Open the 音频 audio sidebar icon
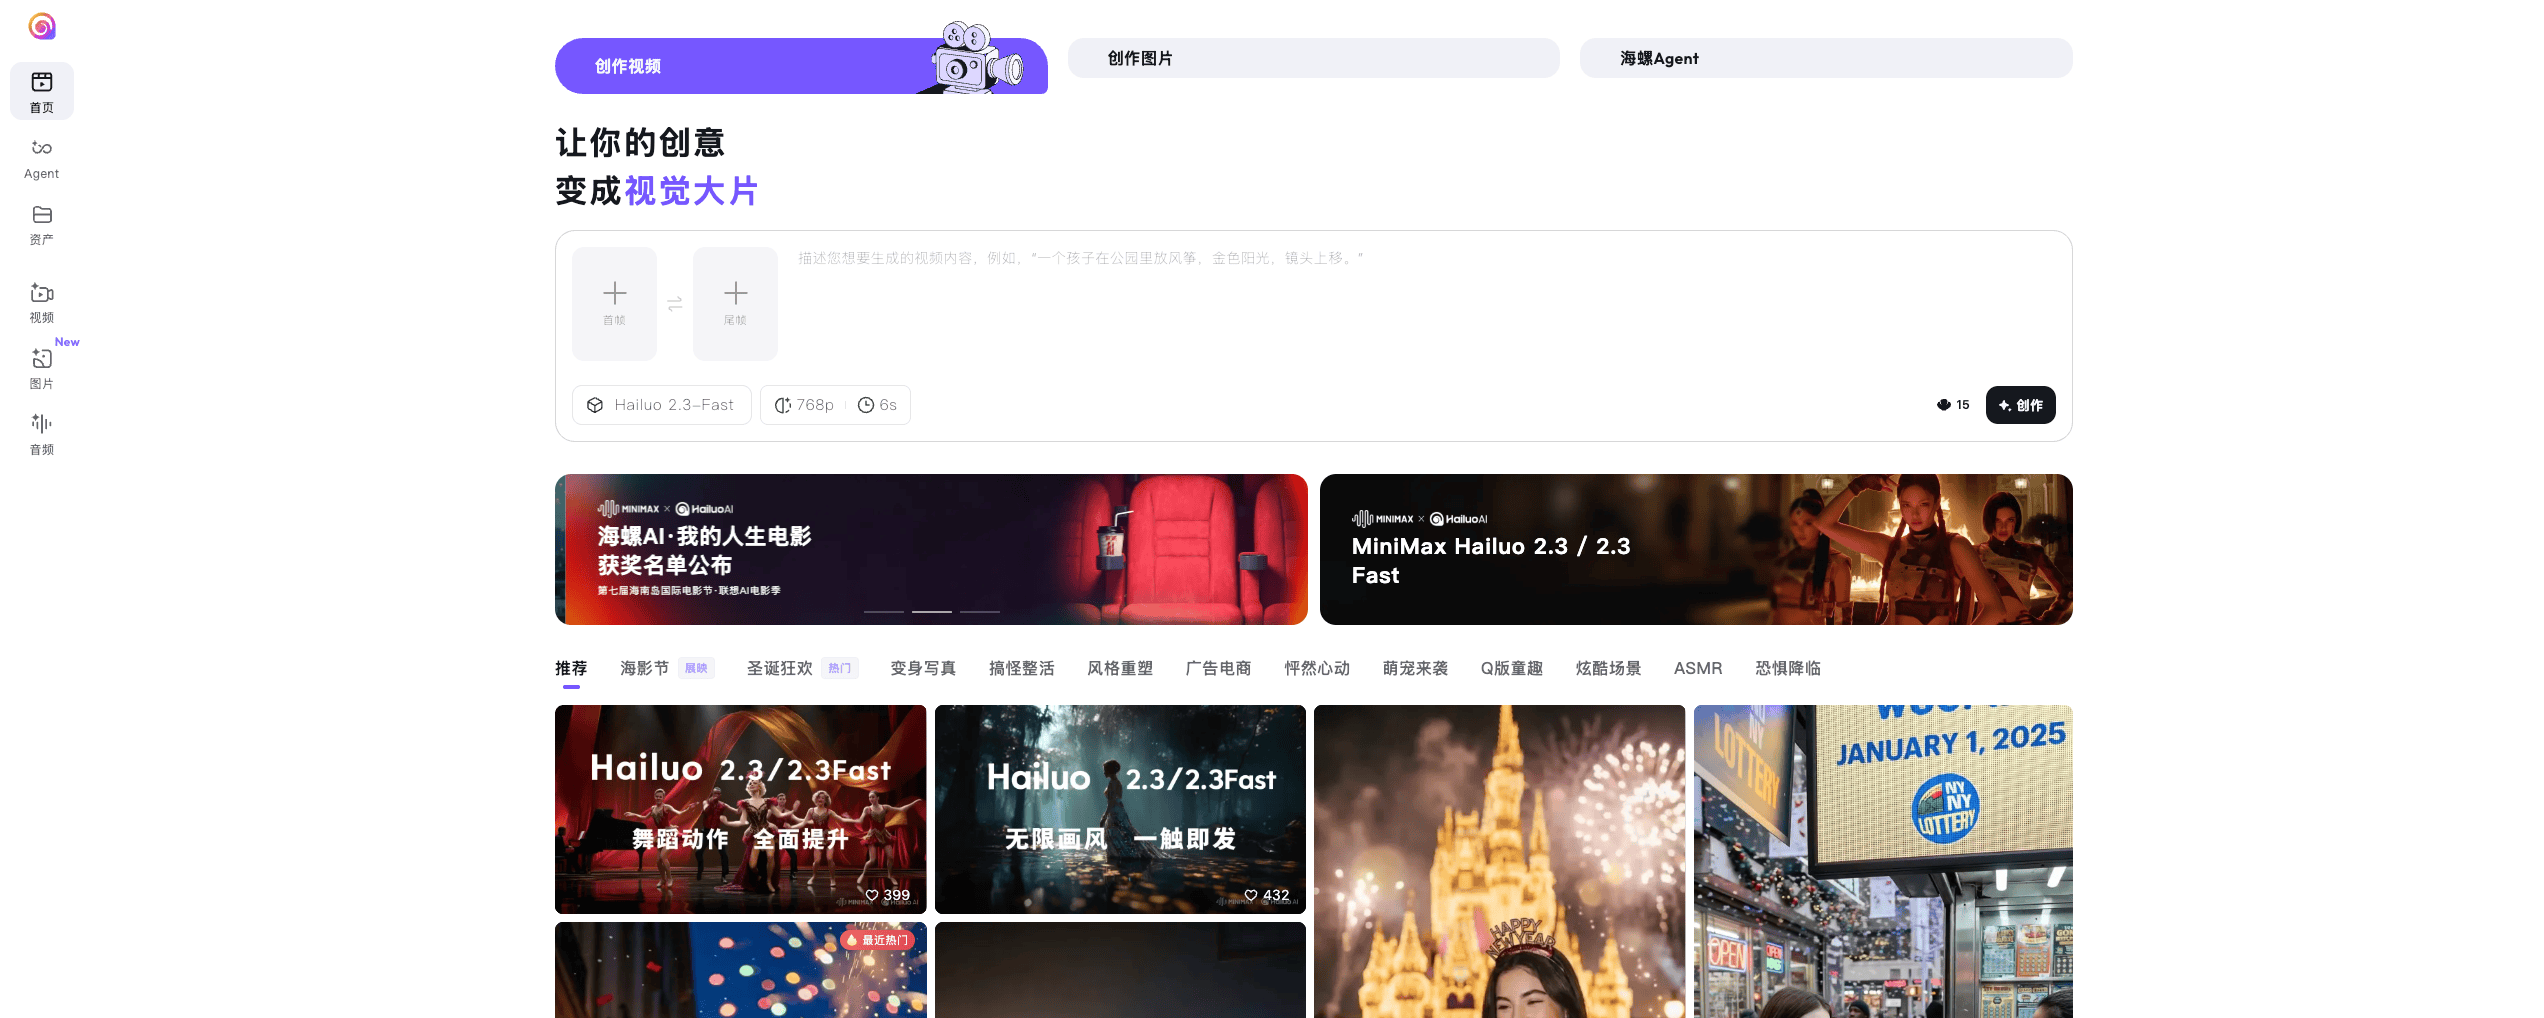2544x1018 pixels. pyautogui.click(x=42, y=434)
